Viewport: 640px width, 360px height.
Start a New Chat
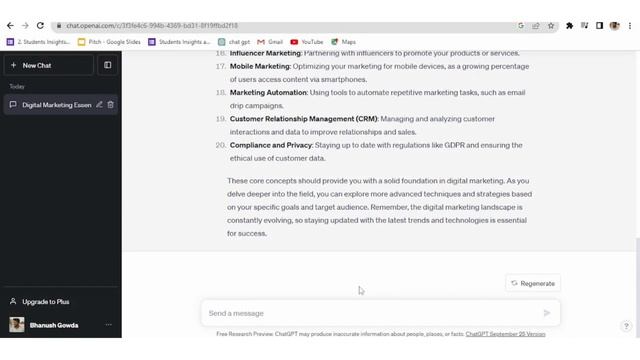(x=49, y=65)
